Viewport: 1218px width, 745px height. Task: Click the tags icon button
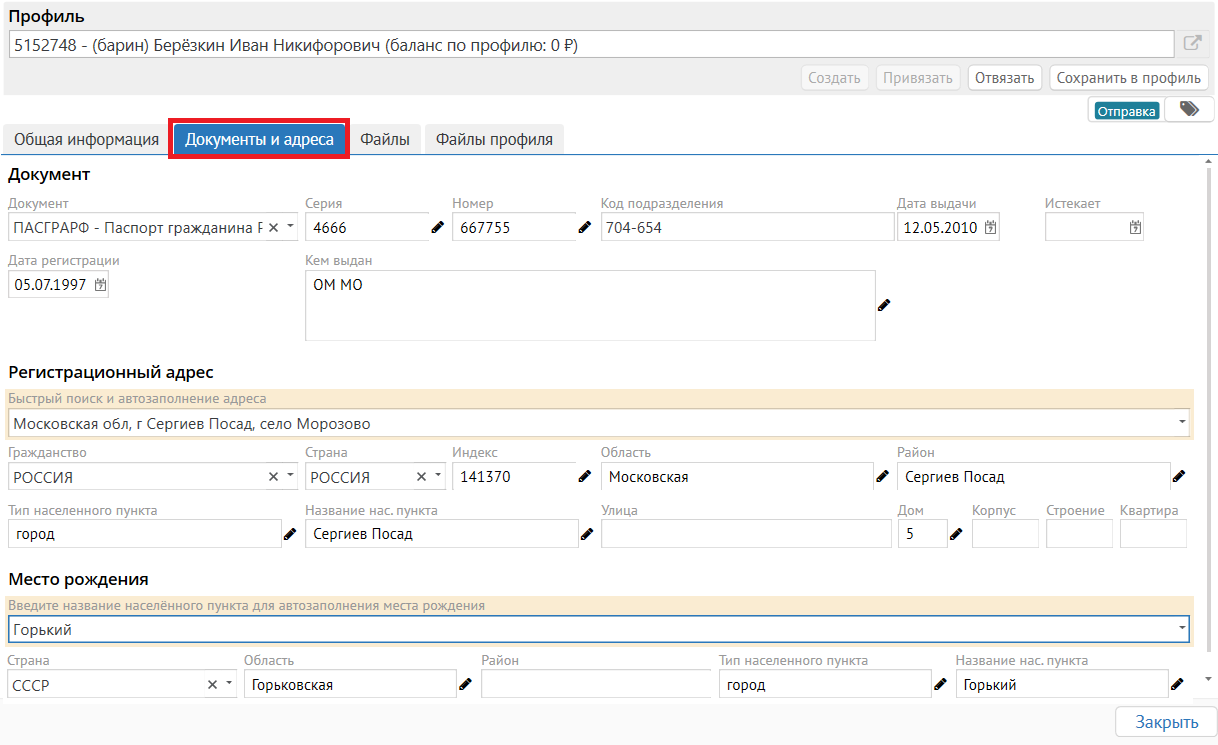click(1188, 110)
